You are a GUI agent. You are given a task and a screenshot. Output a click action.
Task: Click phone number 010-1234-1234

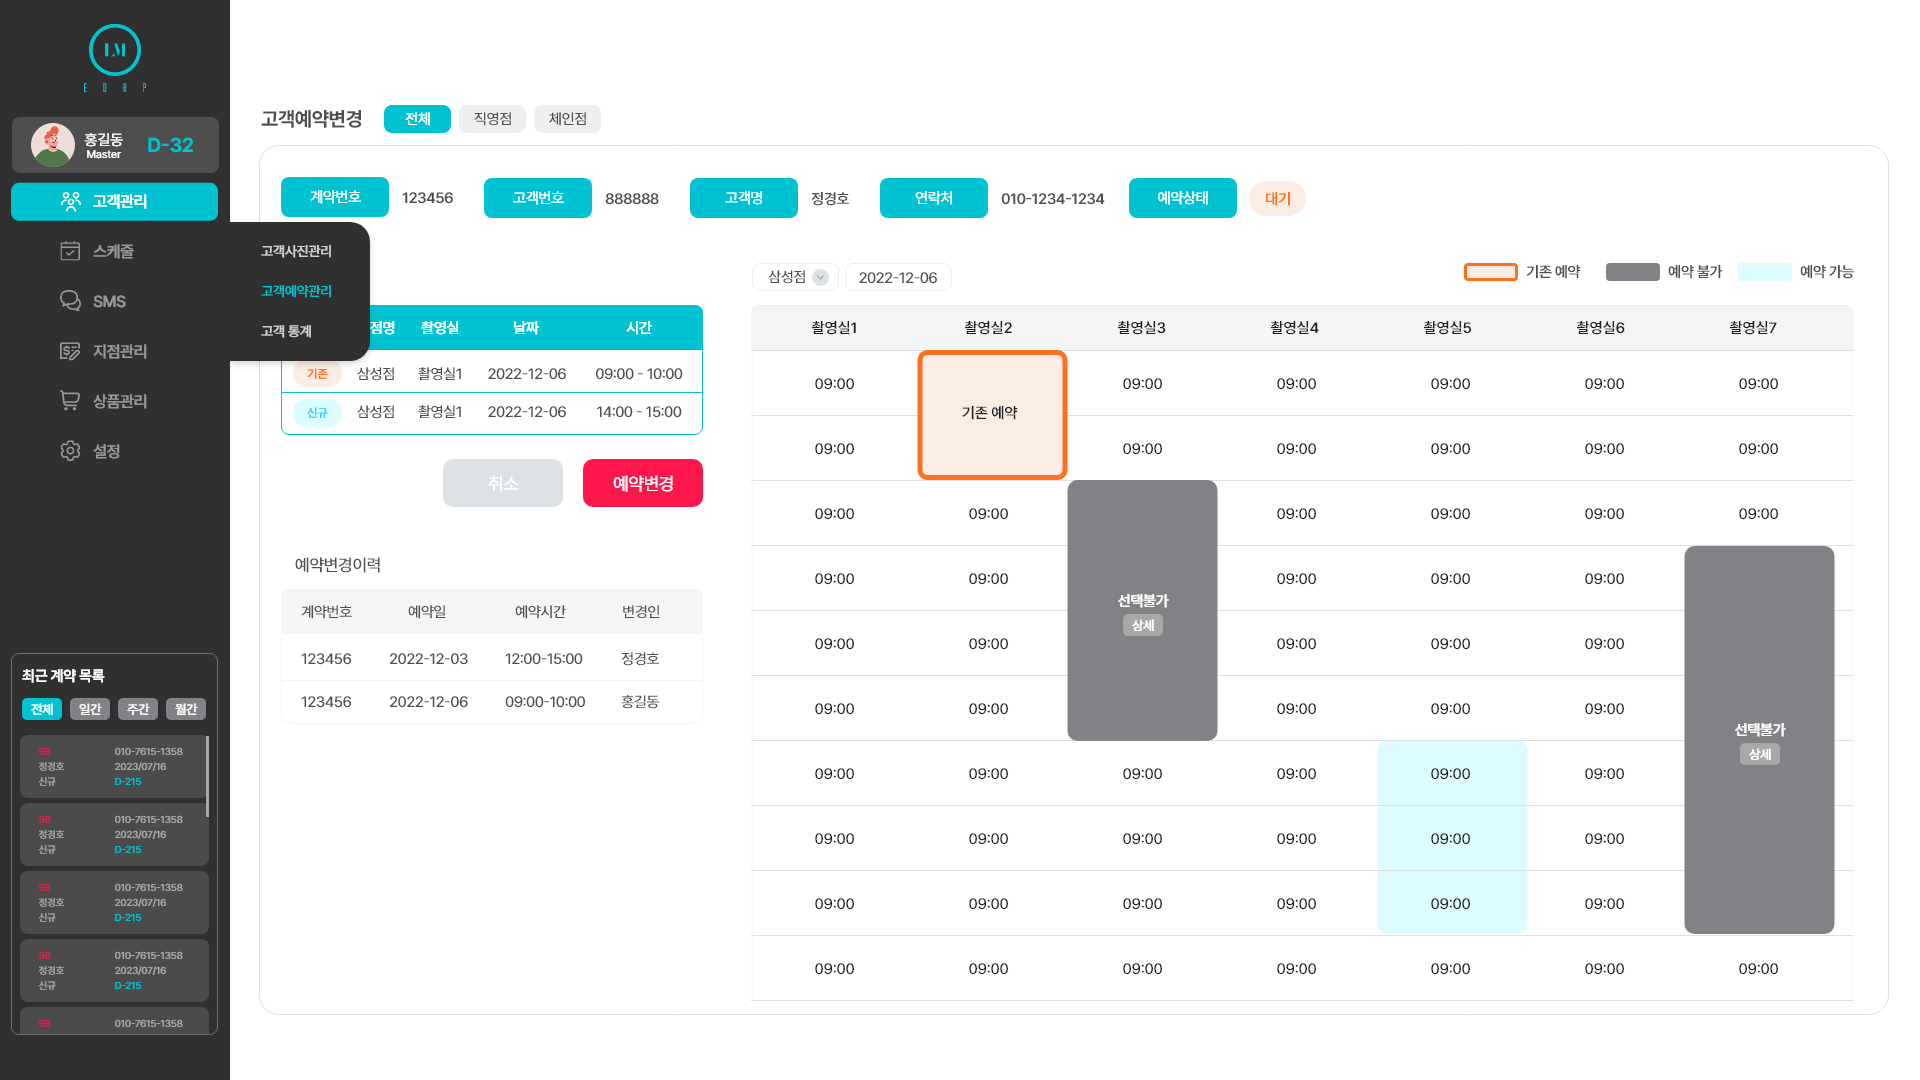(1053, 199)
